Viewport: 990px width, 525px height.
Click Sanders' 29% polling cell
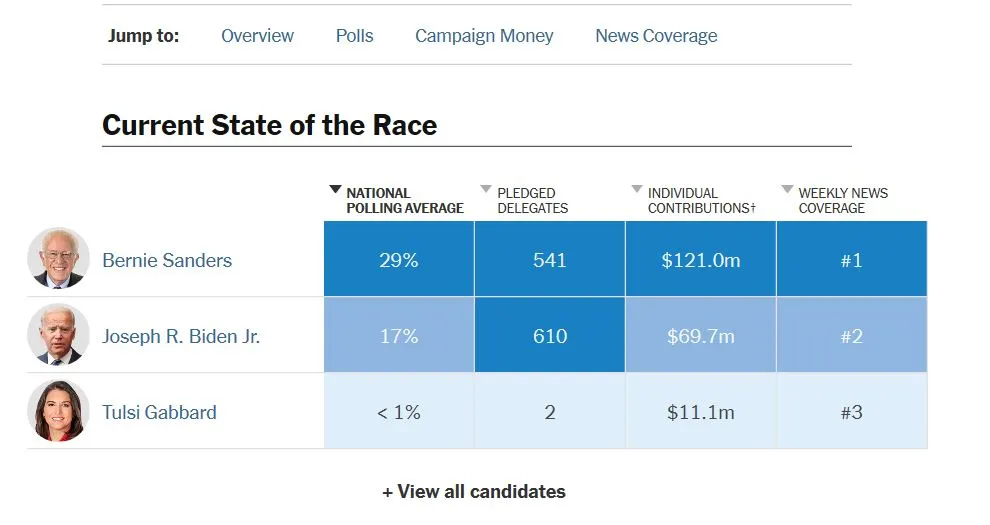(398, 260)
